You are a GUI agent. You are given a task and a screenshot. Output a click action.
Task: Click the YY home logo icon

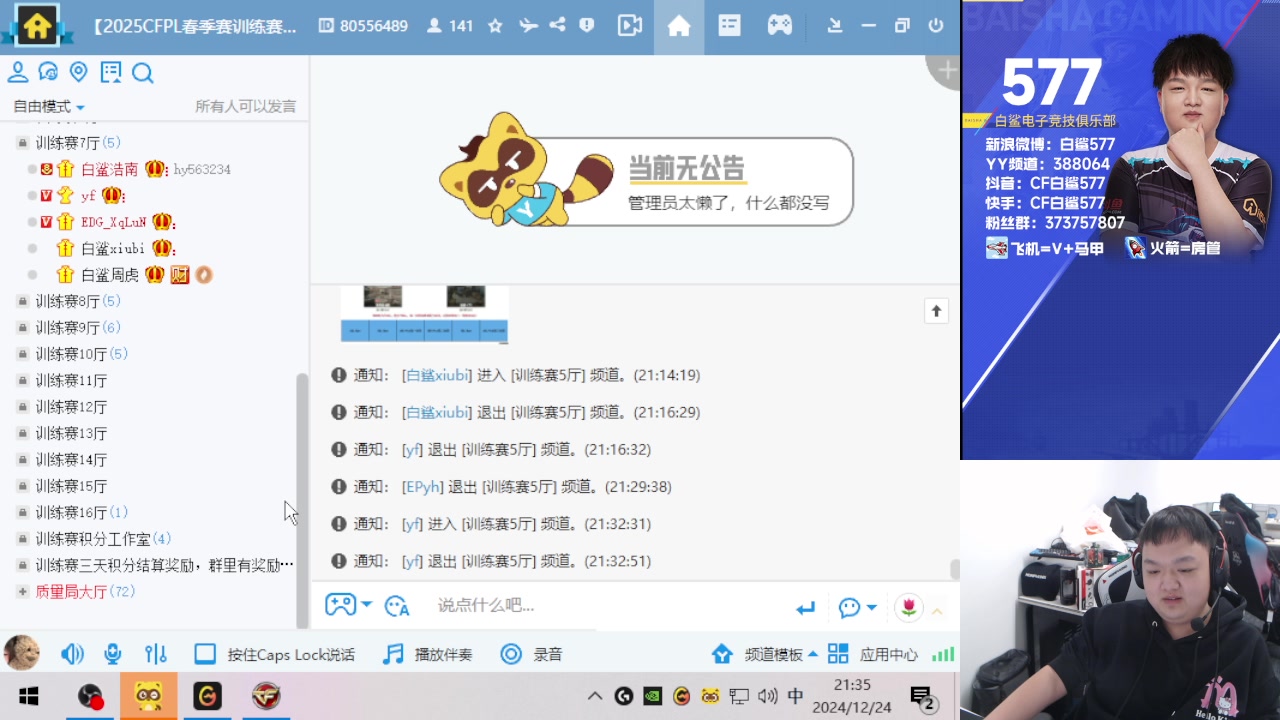[37, 25]
